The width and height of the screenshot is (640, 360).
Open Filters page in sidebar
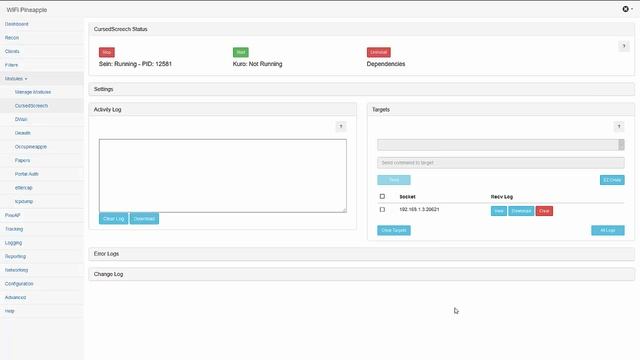tap(11, 65)
